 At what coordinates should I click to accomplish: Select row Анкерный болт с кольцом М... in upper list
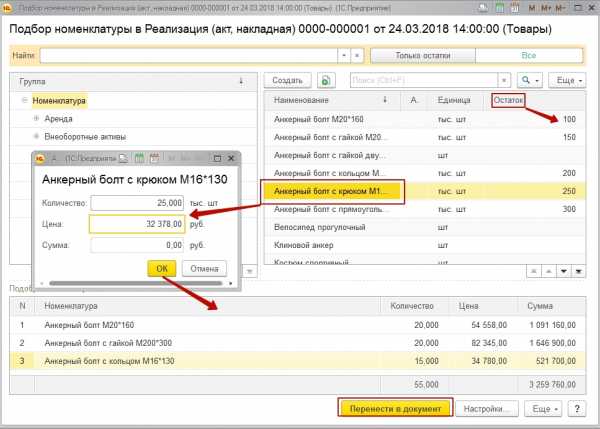pos(425,173)
